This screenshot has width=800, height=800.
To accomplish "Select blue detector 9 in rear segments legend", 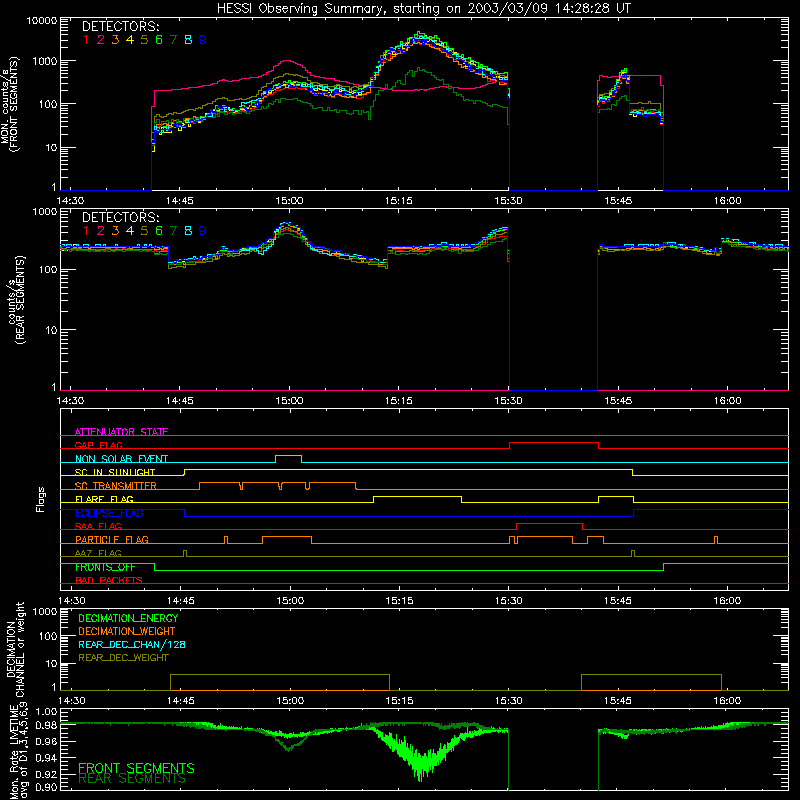I will tap(203, 231).
